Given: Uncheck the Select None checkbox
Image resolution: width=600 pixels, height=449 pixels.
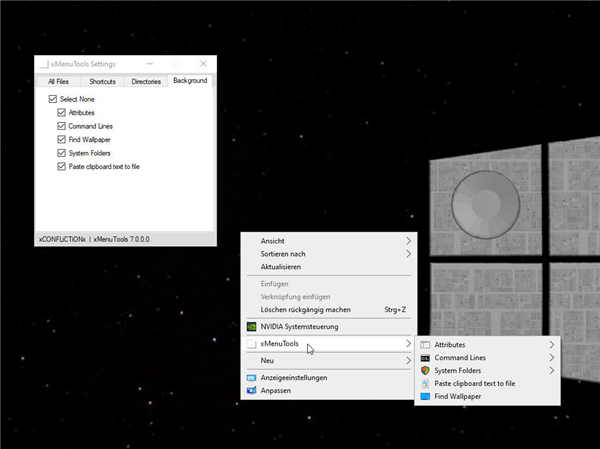Looking at the screenshot, I should pos(53,99).
